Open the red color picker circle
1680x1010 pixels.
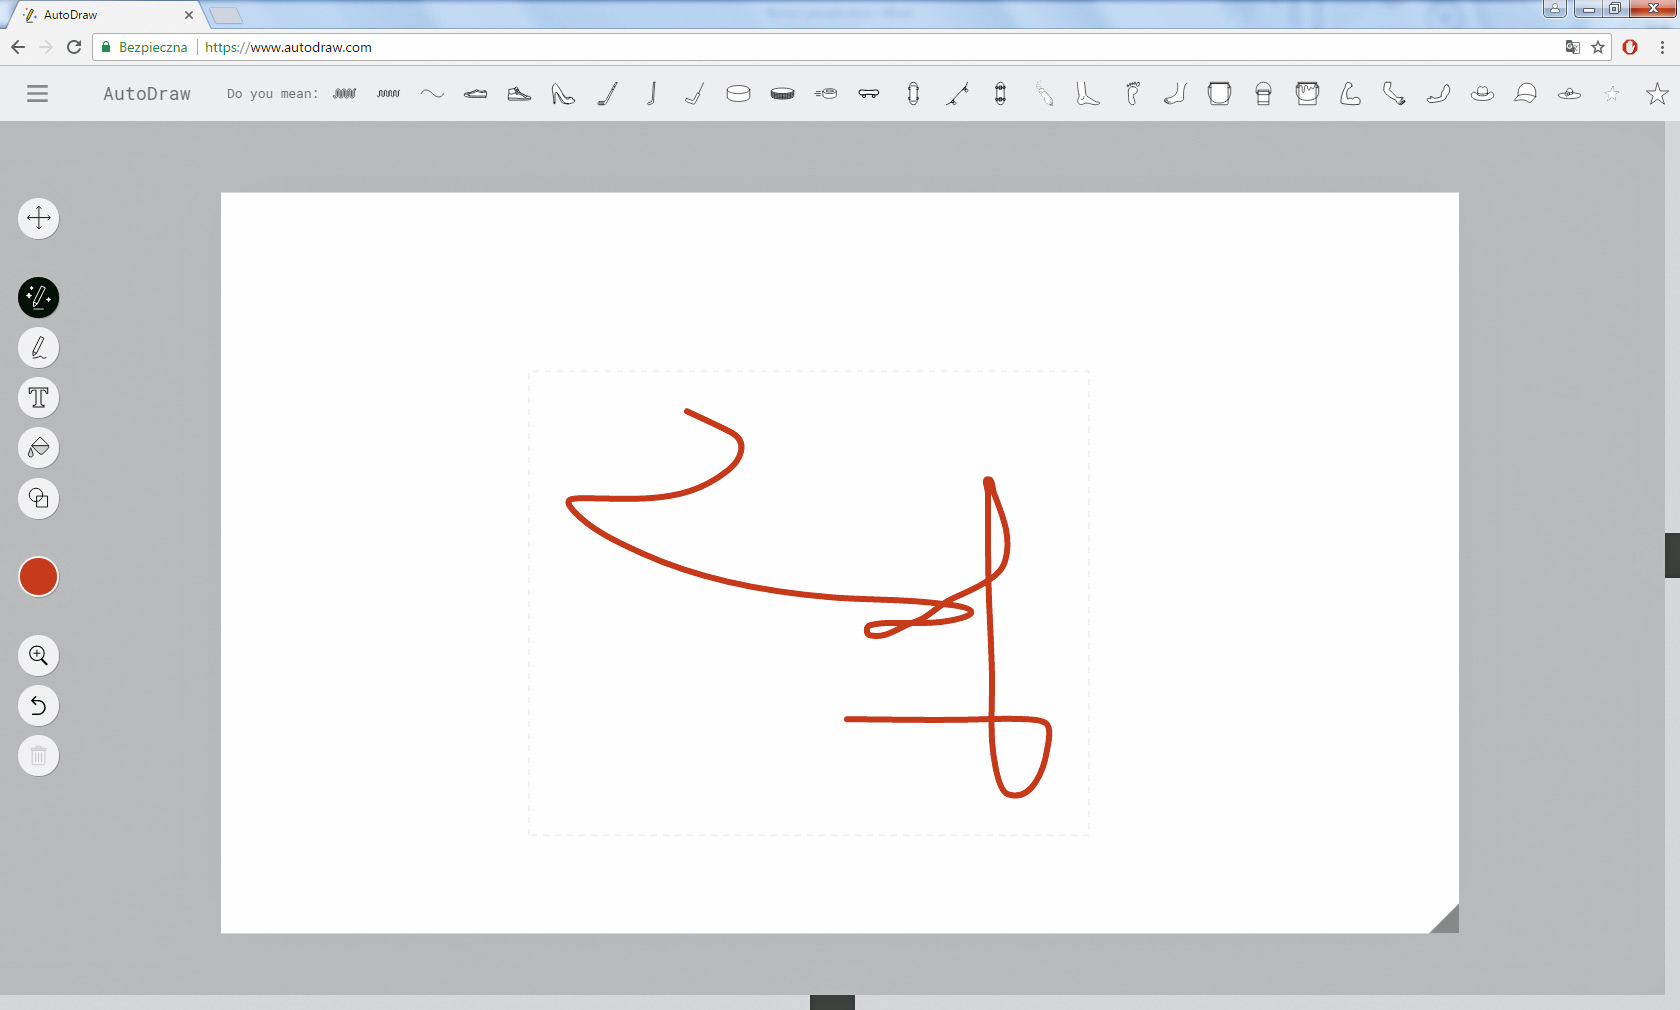(38, 577)
